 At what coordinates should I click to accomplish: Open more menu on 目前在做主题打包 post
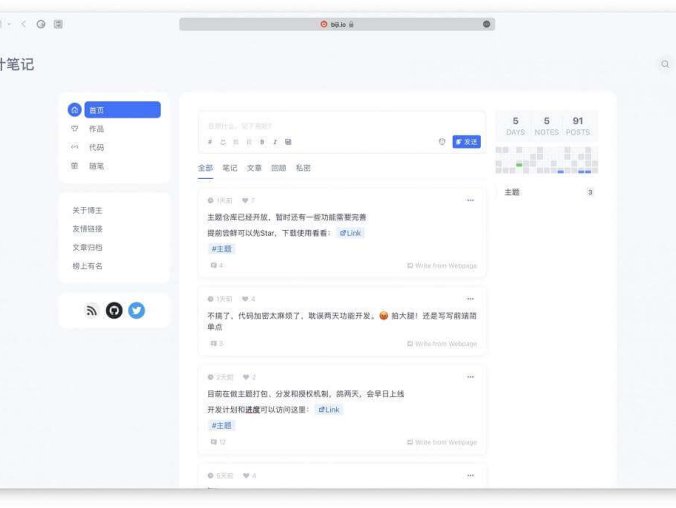[x=470, y=377]
